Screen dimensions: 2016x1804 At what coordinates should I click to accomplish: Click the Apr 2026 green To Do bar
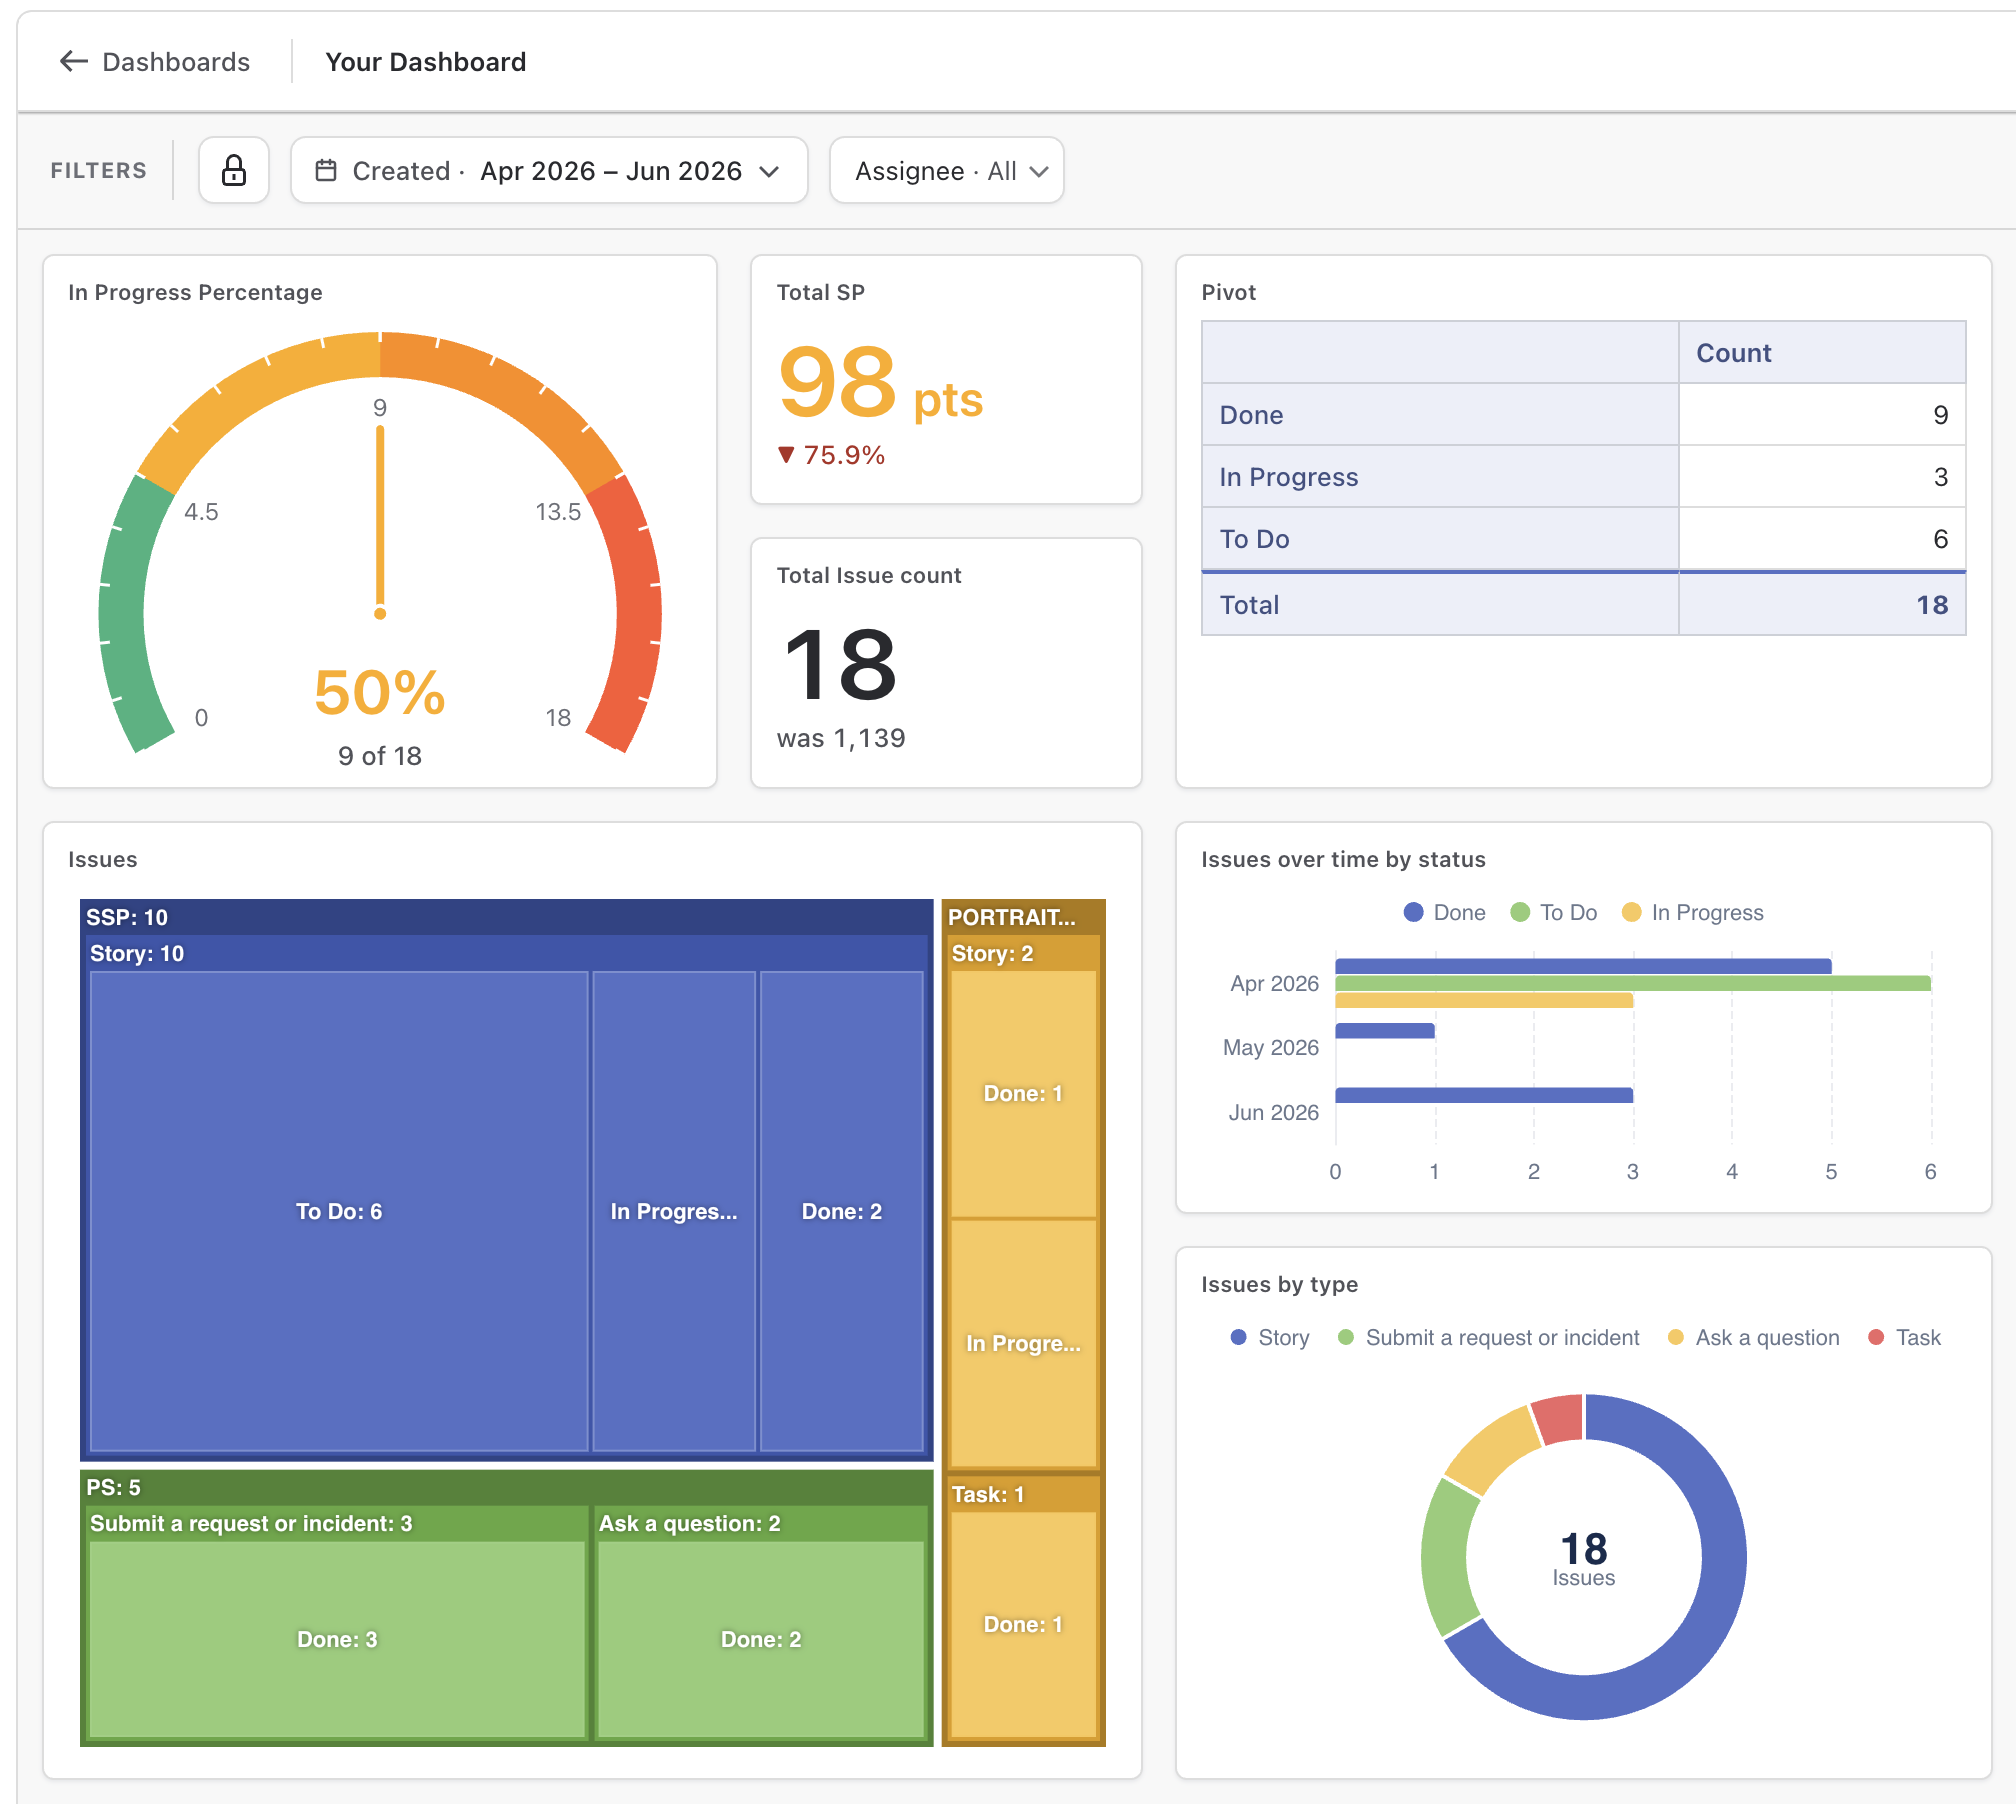1633,984
